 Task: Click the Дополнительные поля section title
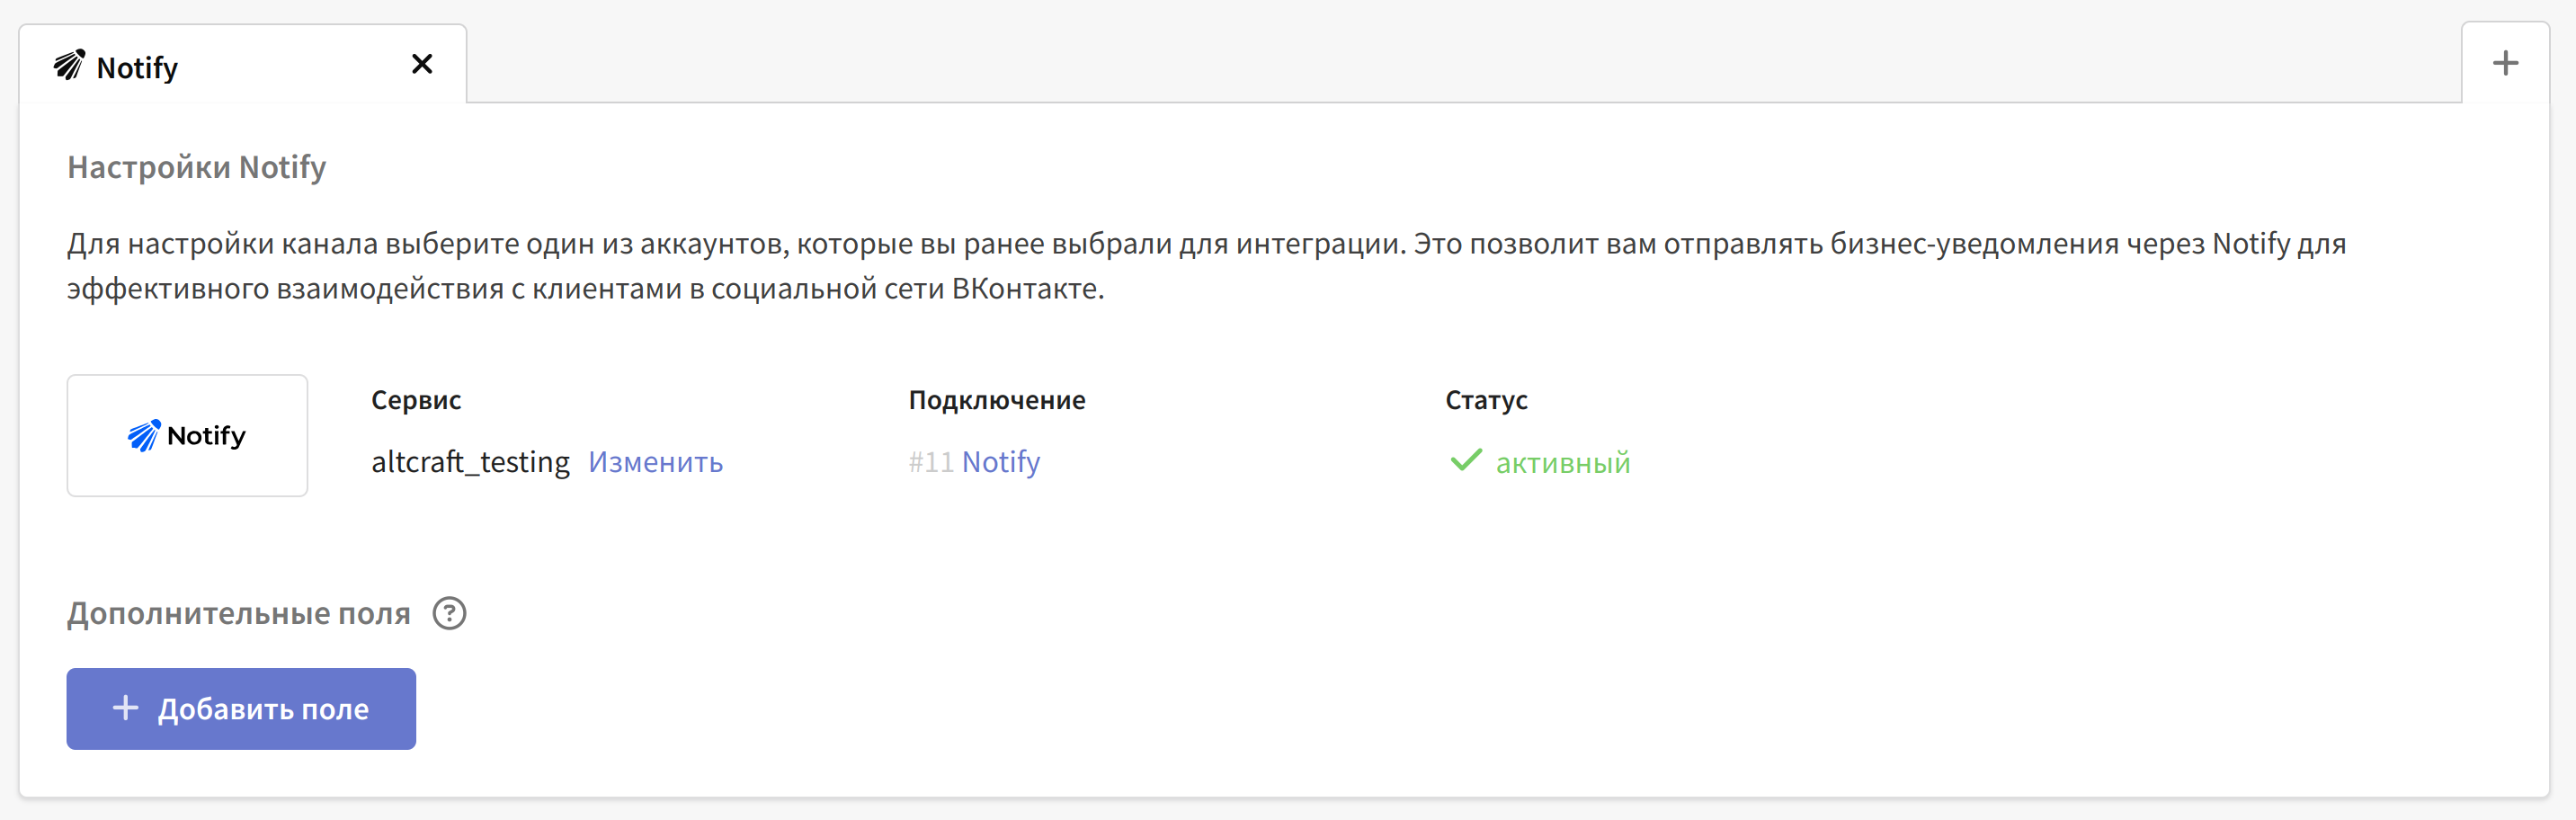(238, 613)
